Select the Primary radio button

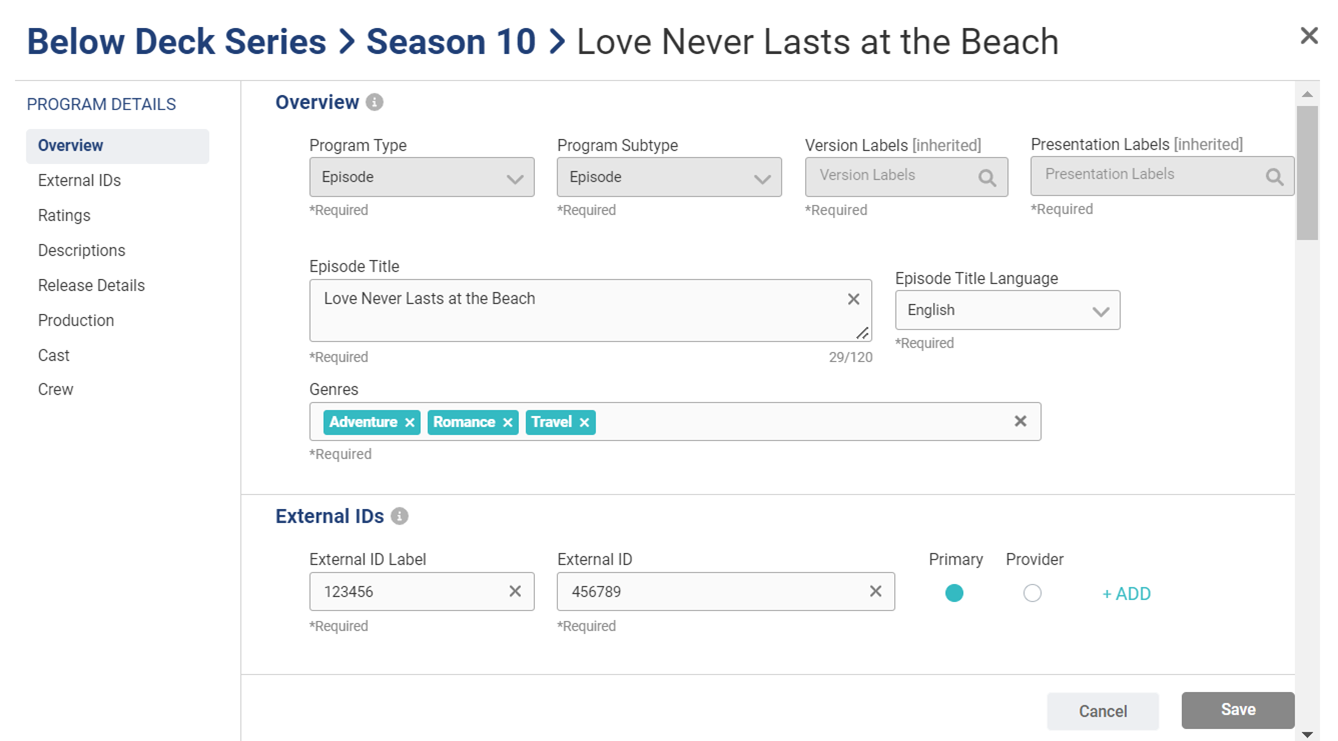coord(954,593)
